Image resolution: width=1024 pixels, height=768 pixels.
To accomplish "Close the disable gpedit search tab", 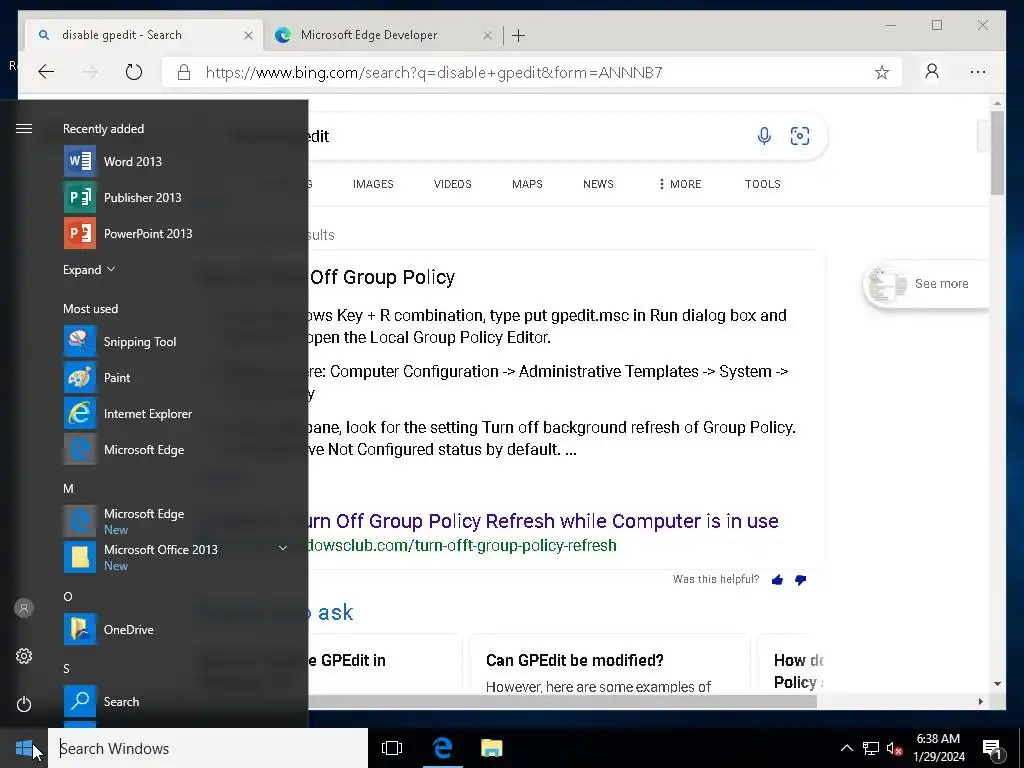I will coord(248,35).
